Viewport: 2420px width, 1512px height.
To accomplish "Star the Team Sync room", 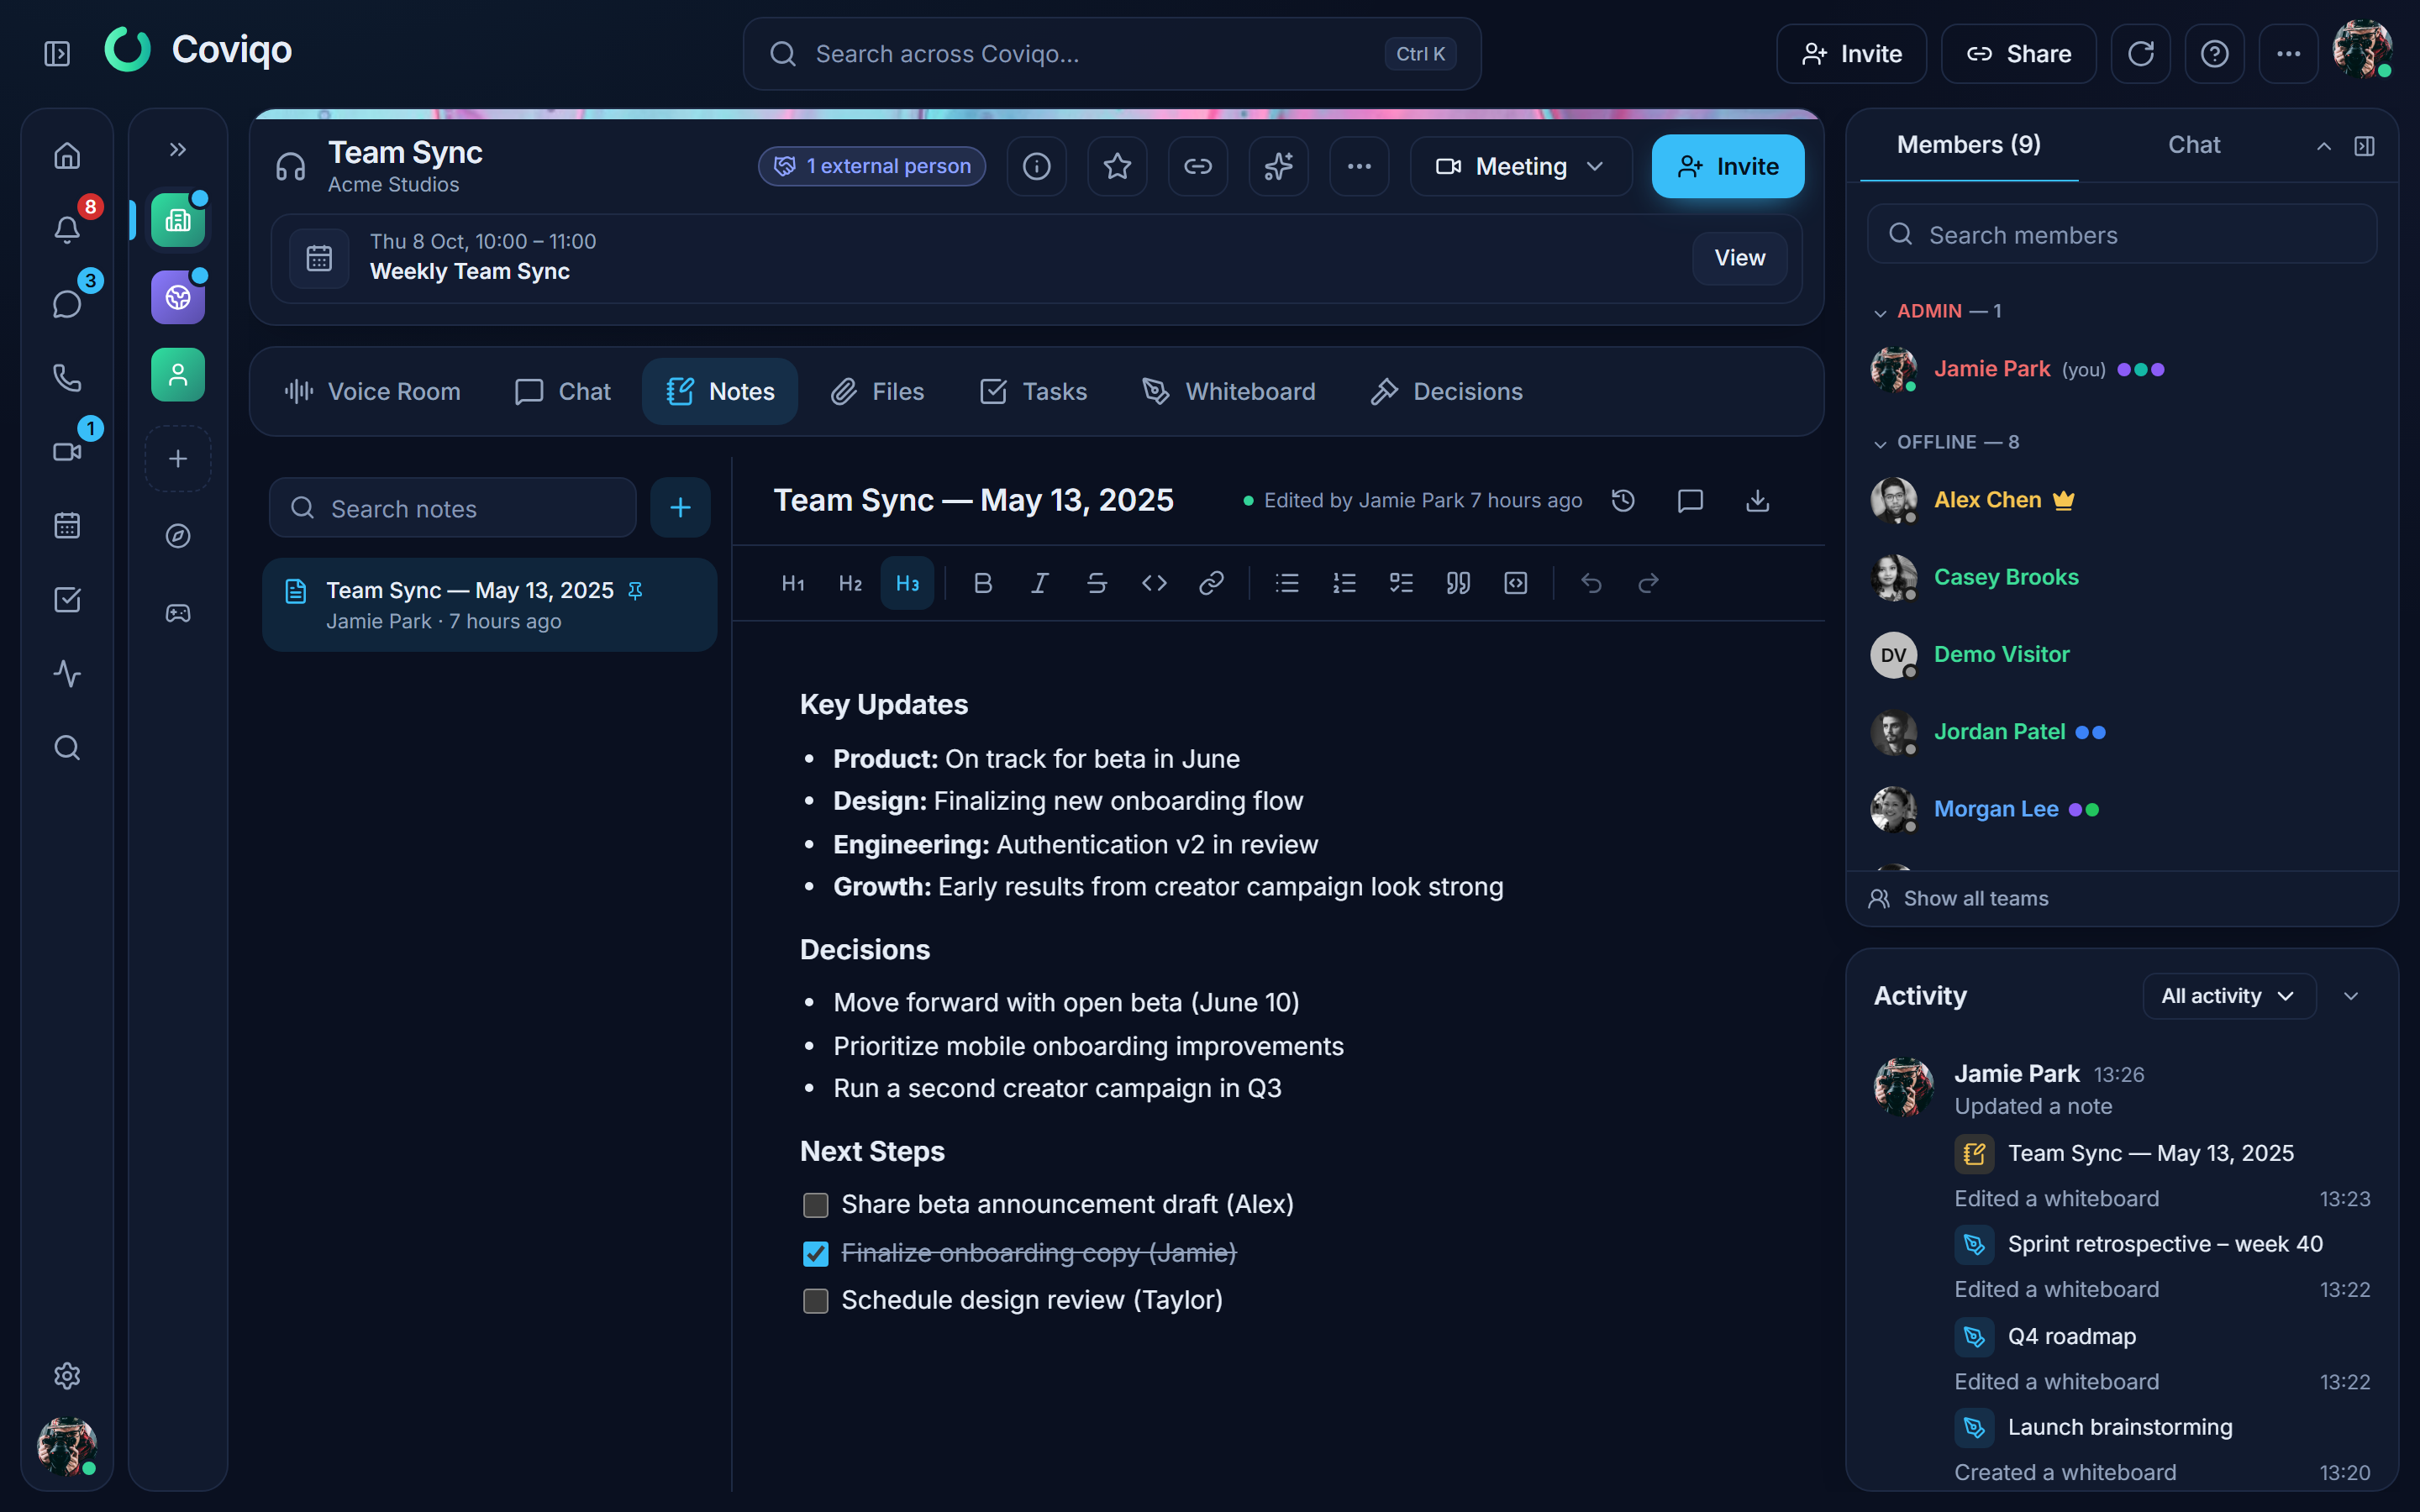I will (x=1117, y=166).
